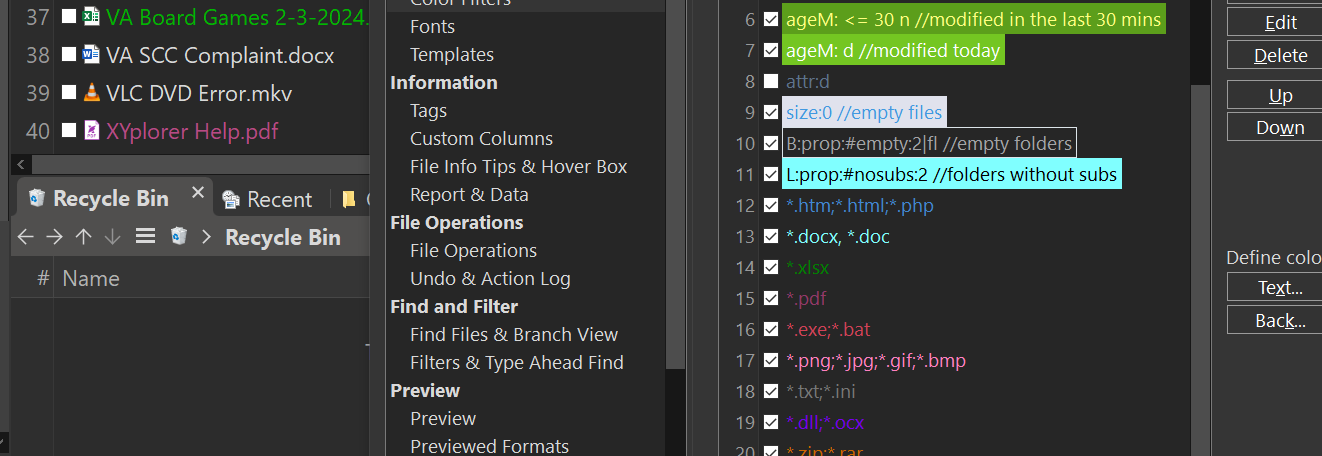
Task: Click the recycle bin icon on the Recycle Bin tab
Action: click(37, 198)
